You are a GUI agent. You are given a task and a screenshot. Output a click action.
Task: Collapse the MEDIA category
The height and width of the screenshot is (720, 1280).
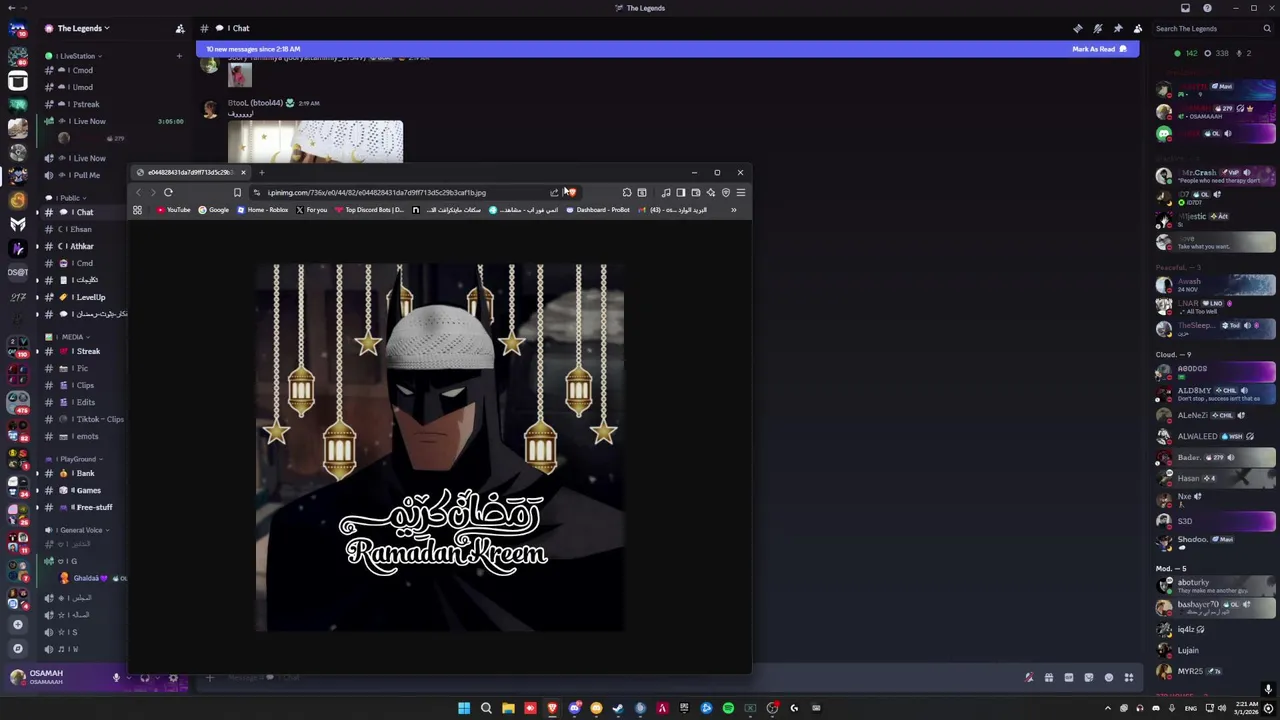click(x=67, y=337)
